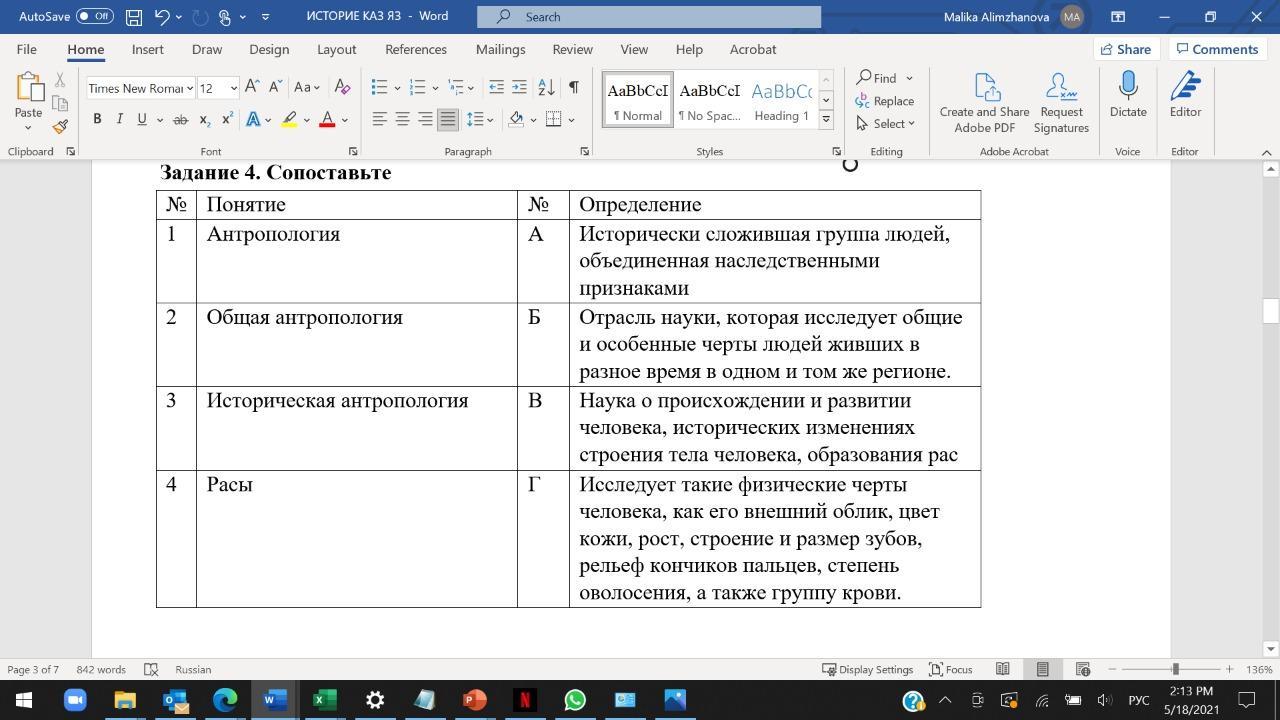Click the Format Painter brush icon

tap(60, 126)
